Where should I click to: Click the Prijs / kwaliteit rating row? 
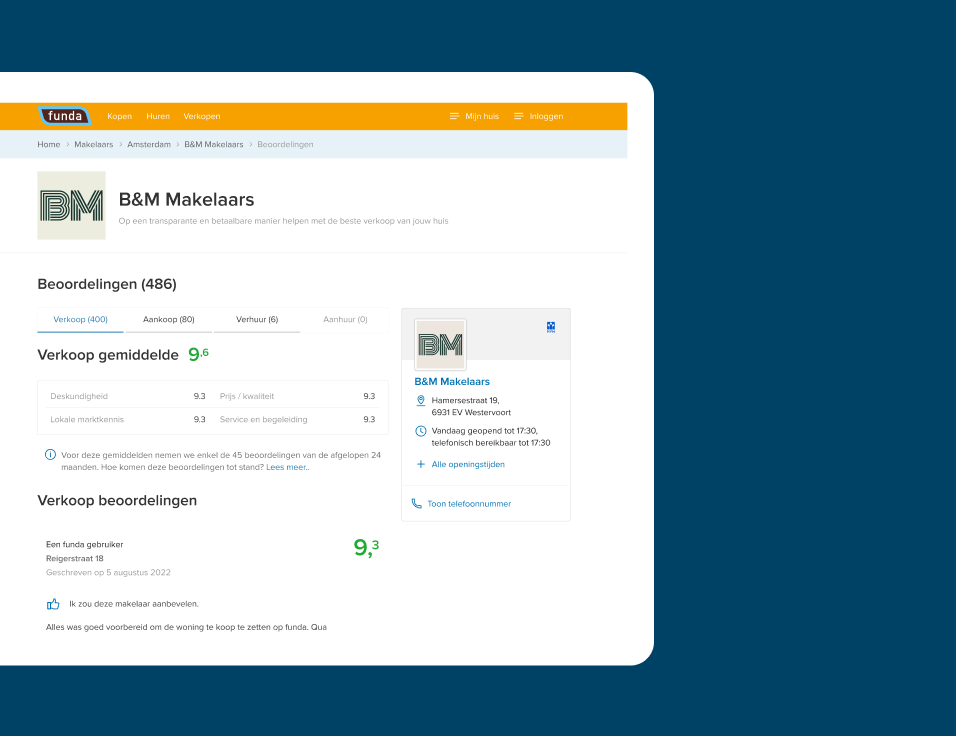[x=298, y=396]
